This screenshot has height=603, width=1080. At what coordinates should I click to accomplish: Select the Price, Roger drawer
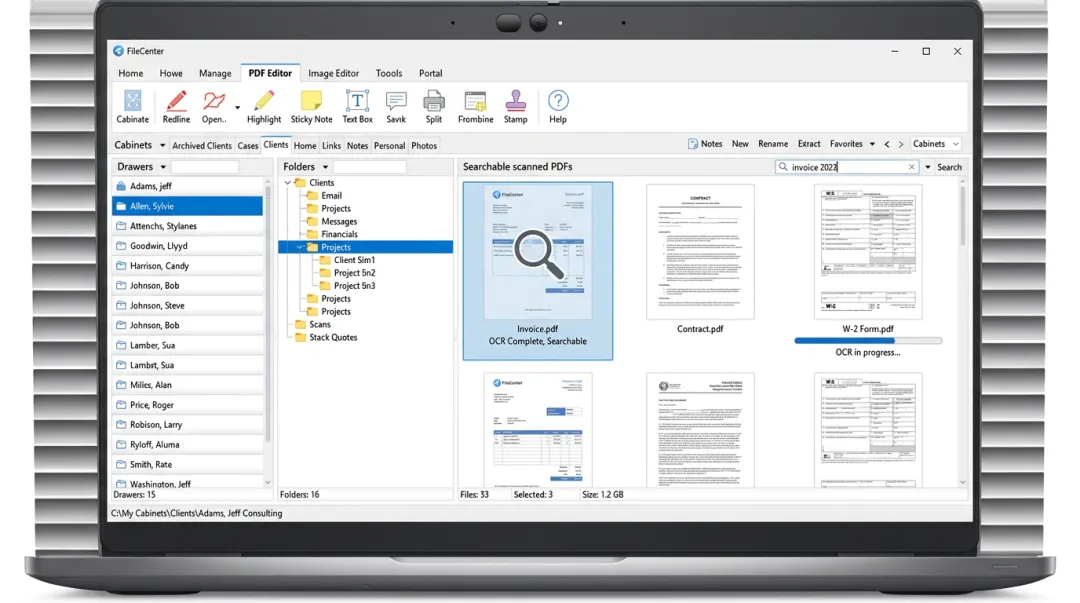tap(187, 405)
